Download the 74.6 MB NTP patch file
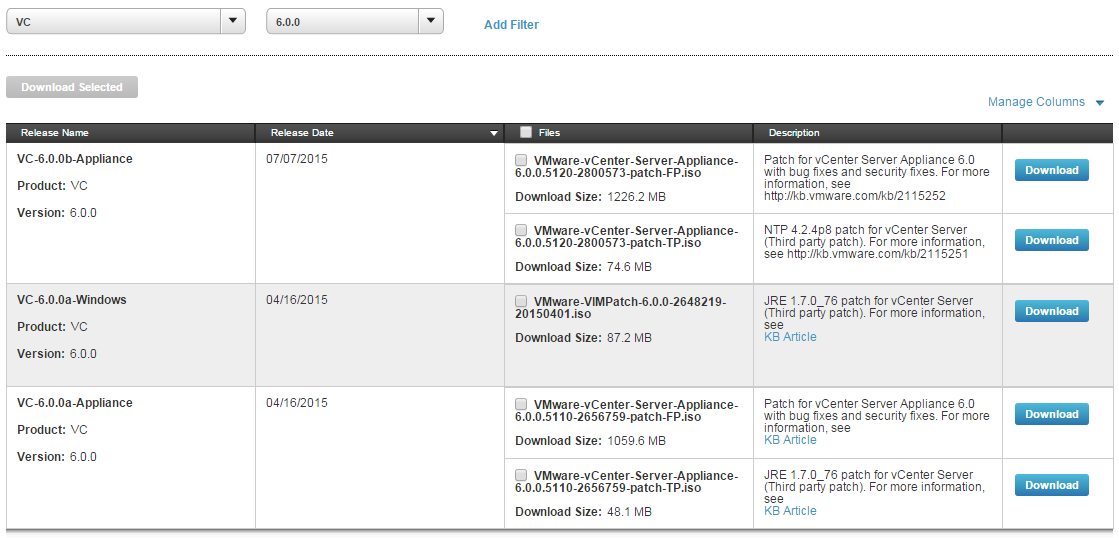Viewport: 1119px width, 538px height. 1052,240
